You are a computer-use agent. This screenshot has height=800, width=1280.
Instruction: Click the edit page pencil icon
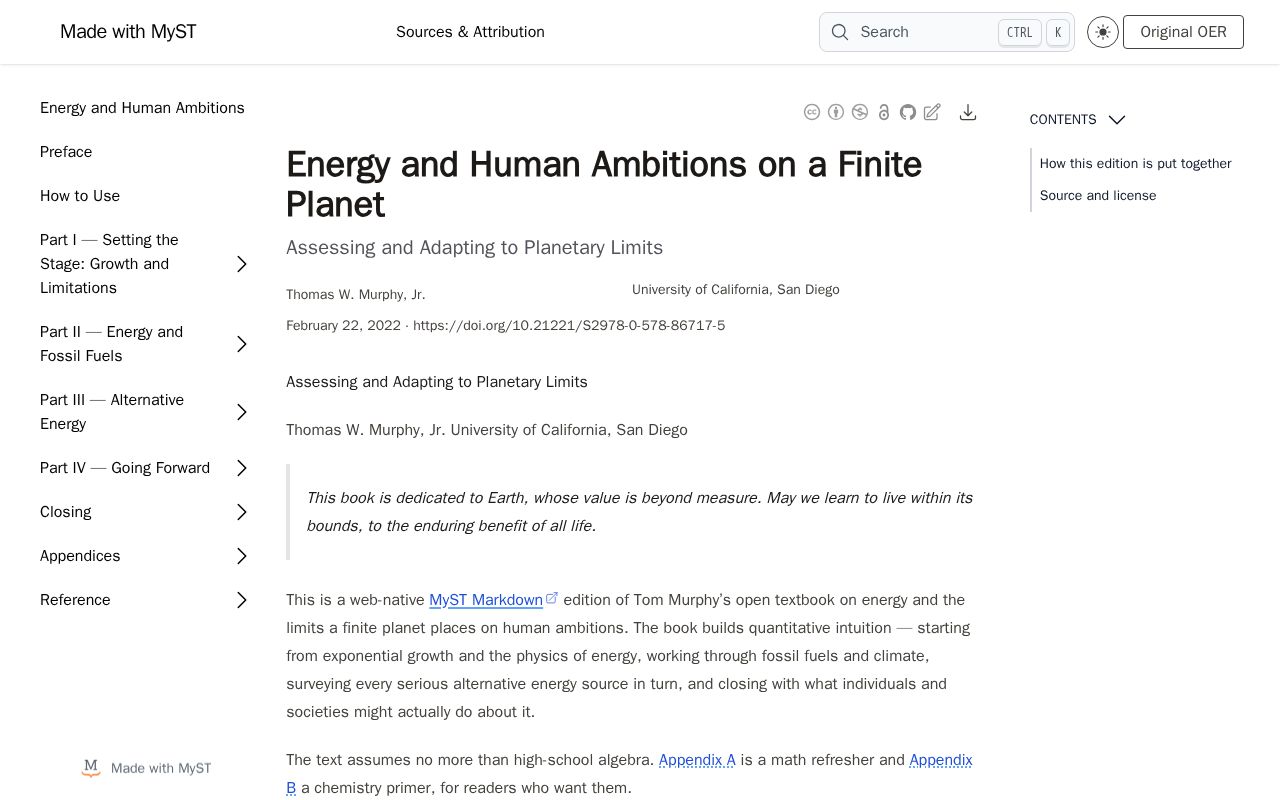tap(932, 112)
